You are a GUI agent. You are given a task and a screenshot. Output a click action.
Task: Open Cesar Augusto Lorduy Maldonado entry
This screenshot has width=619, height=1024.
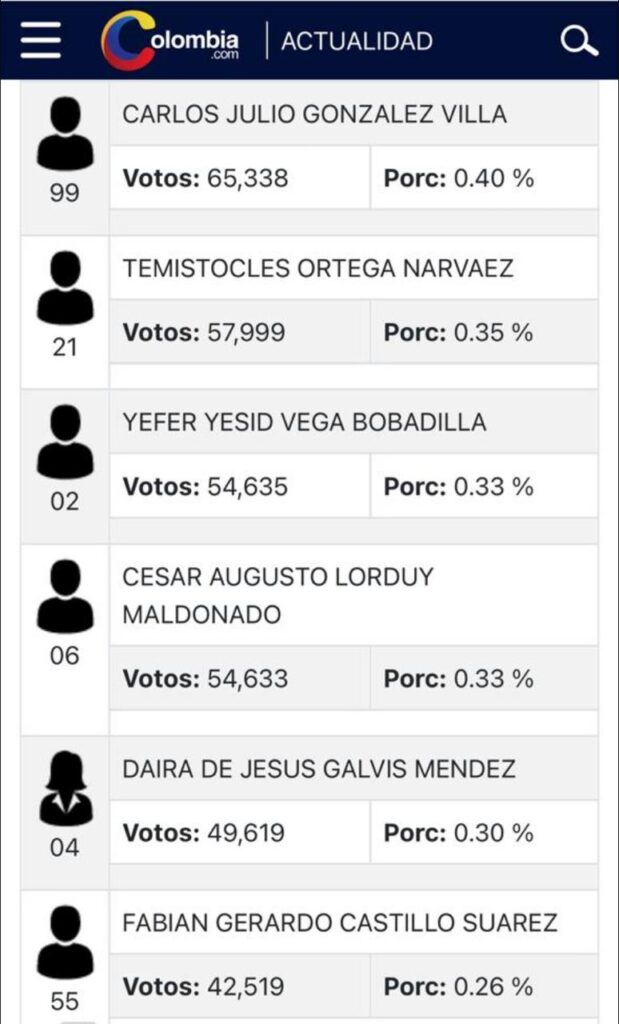click(278, 596)
